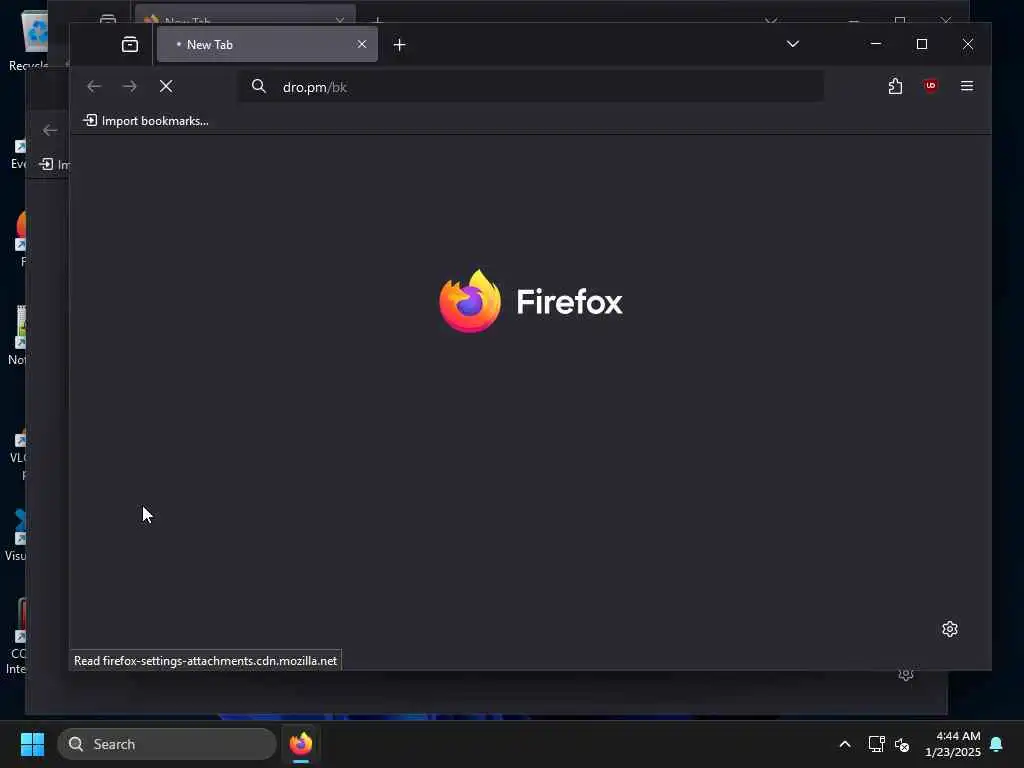This screenshot has width=1024, height=768.
Task: Show hidden system tray icons
Action: [x=844, y=744]
